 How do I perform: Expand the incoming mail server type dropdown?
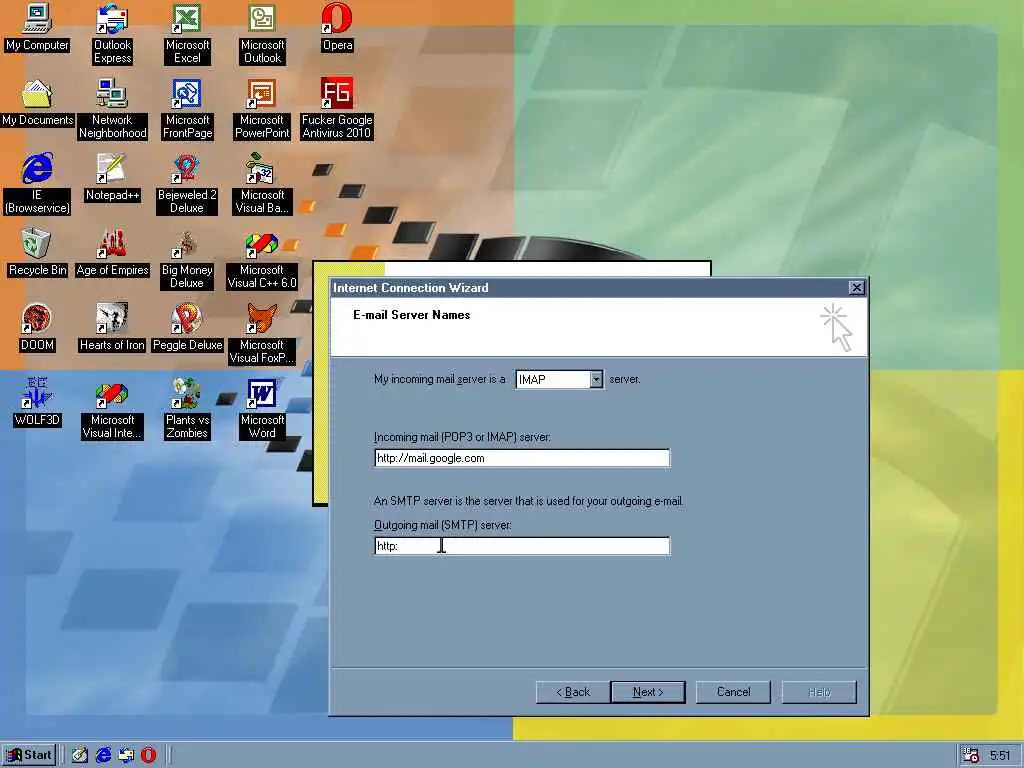[x=596, y=379]
